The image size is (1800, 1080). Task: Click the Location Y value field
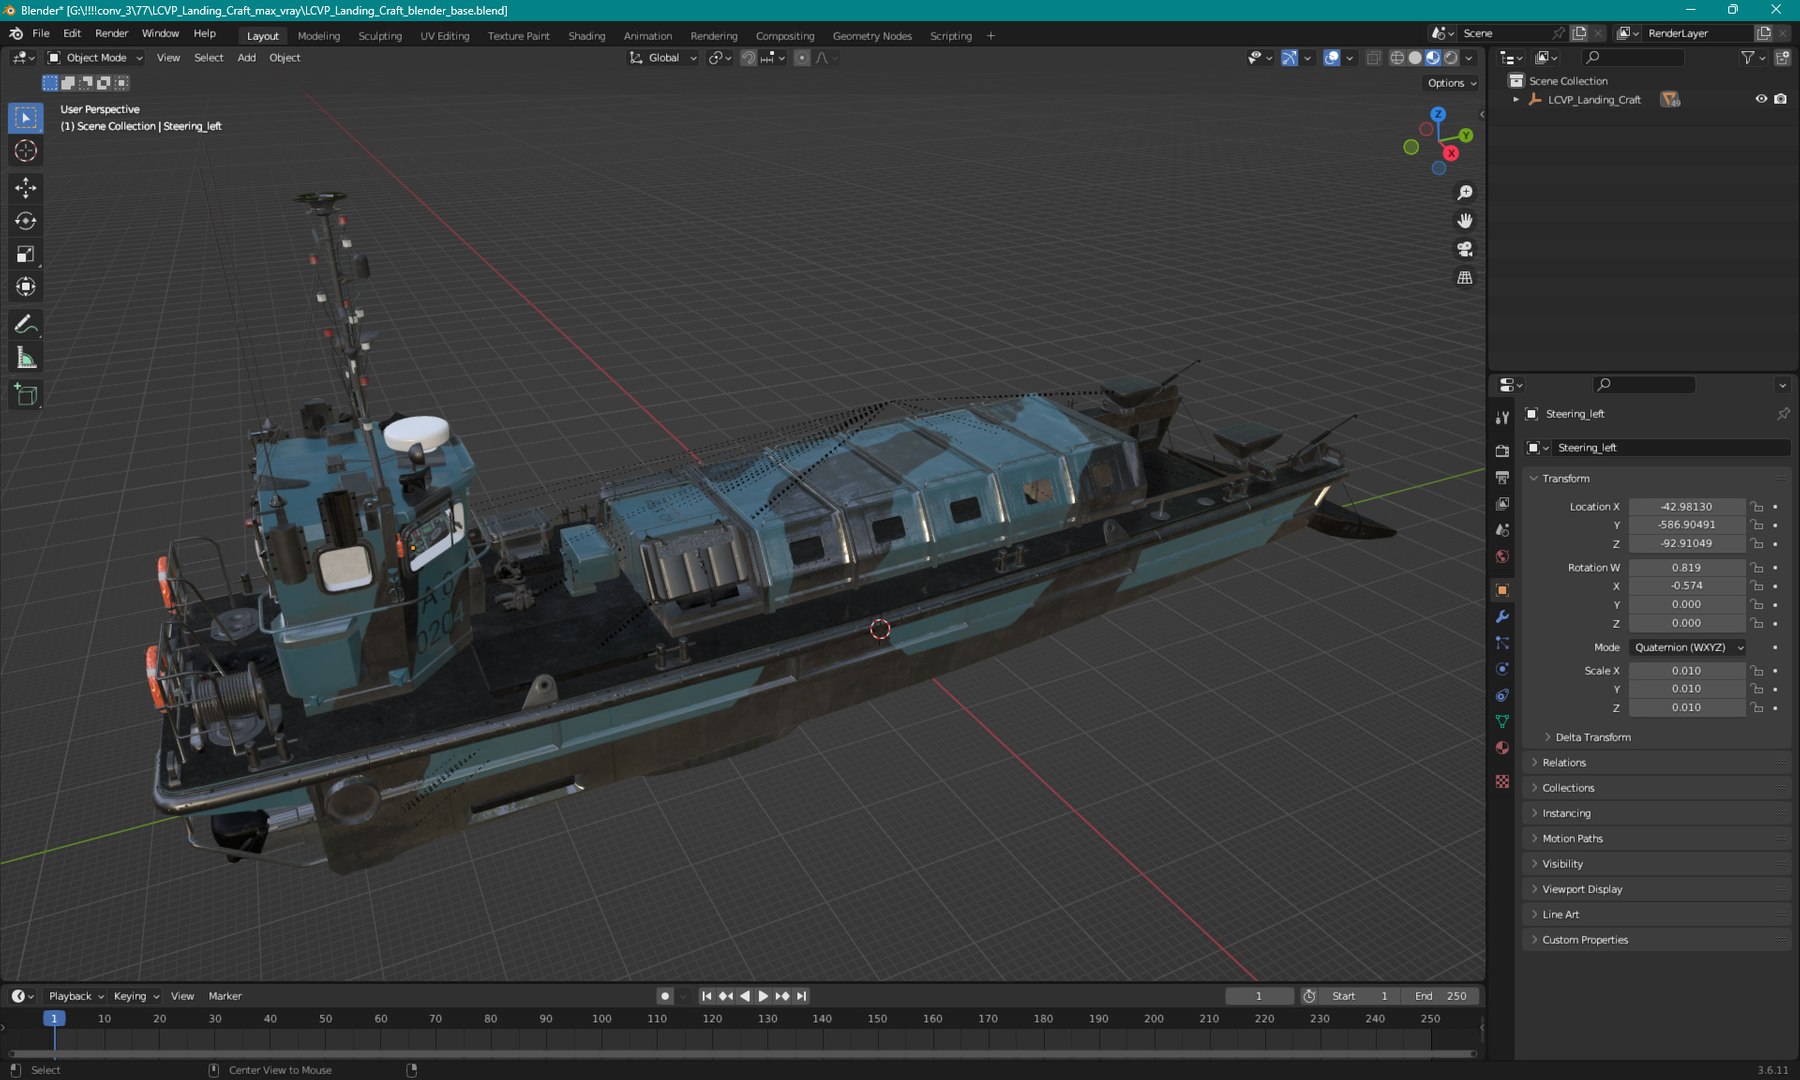pos(1687,525)
